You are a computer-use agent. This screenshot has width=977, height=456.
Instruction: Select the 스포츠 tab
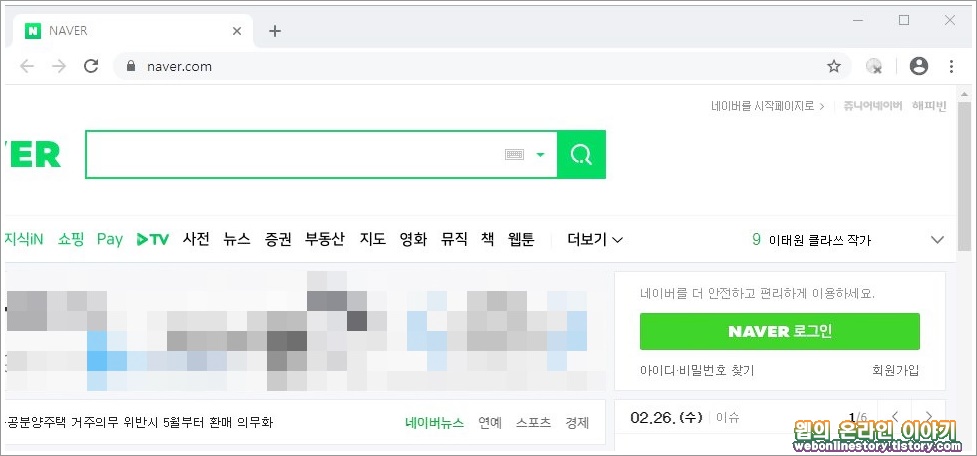[x=533, y=423]
